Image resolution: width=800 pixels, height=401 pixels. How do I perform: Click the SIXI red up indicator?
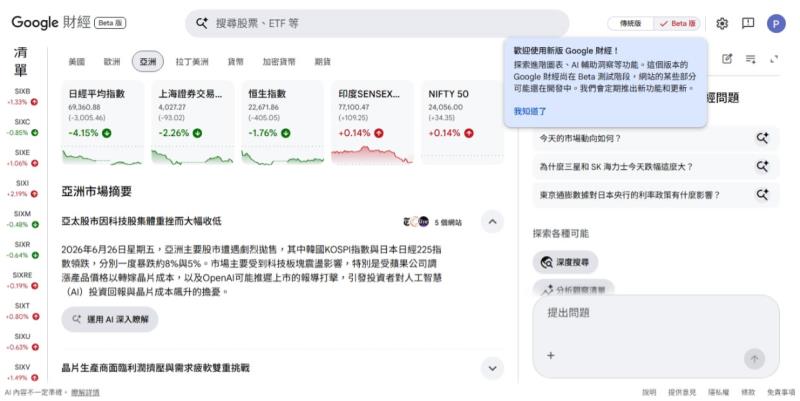point(34,194)
